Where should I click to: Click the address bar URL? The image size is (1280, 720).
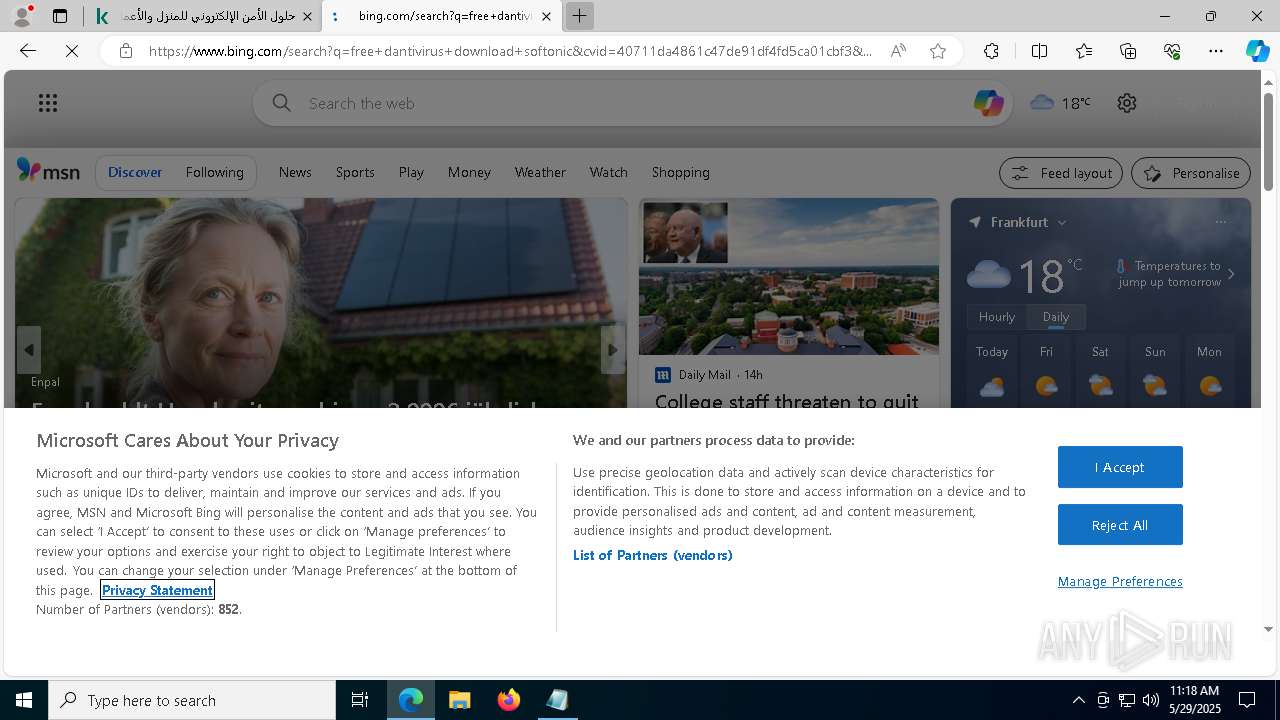tap(510, 51)
